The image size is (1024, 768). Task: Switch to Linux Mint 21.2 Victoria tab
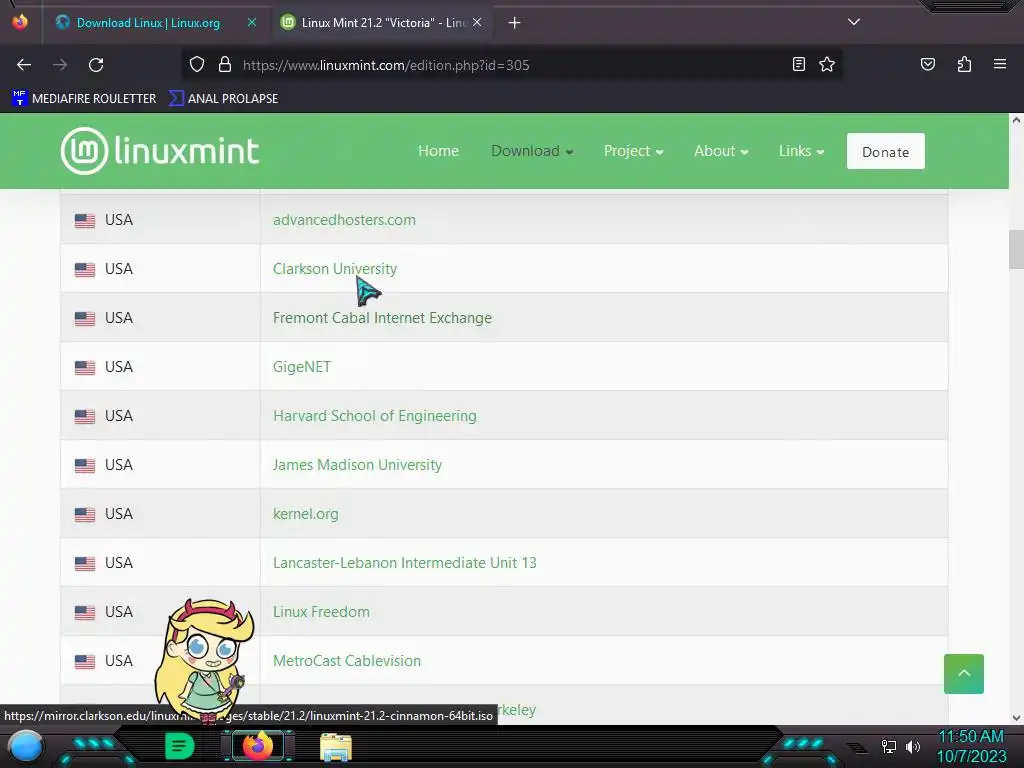381,23
